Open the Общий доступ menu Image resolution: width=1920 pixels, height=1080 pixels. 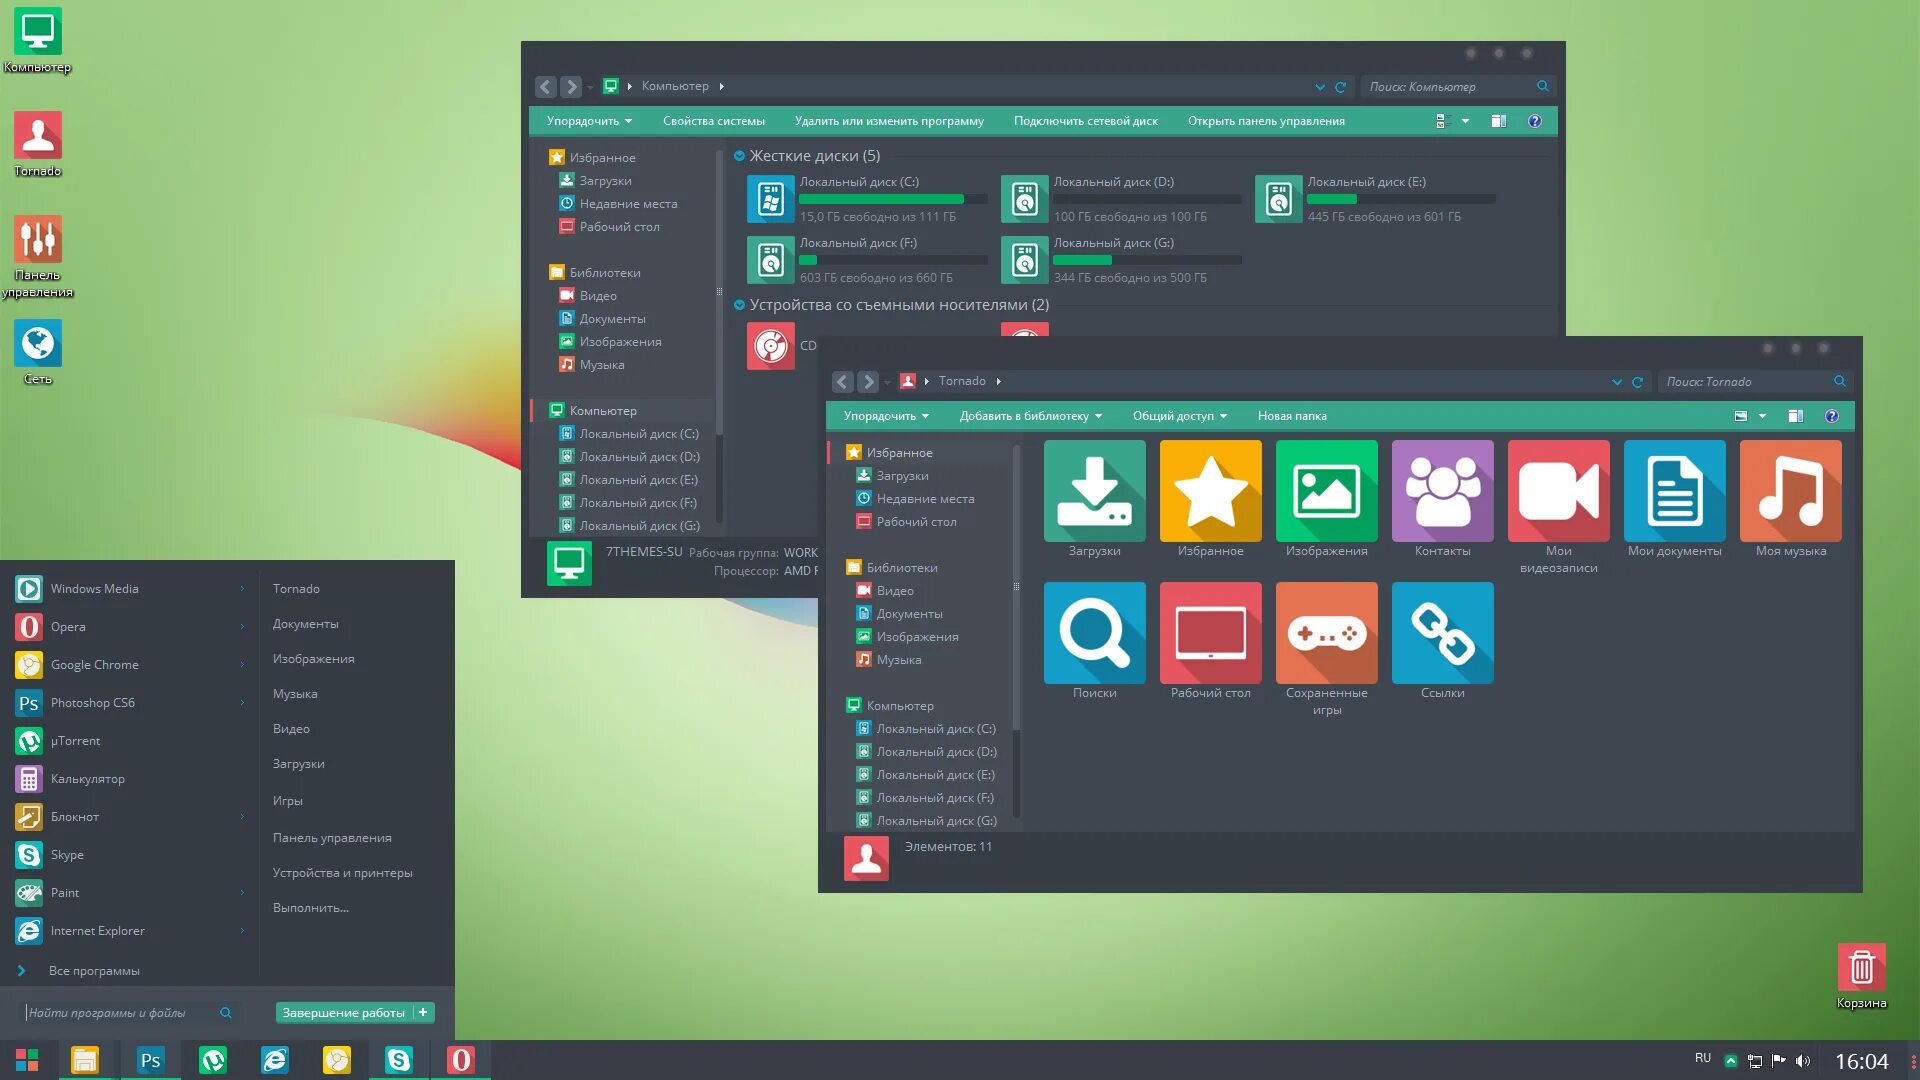[x=1178, y=415]
